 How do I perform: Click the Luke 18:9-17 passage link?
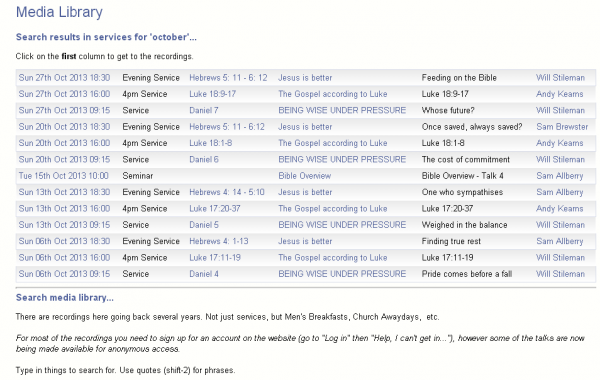click(x=212, y=94)
